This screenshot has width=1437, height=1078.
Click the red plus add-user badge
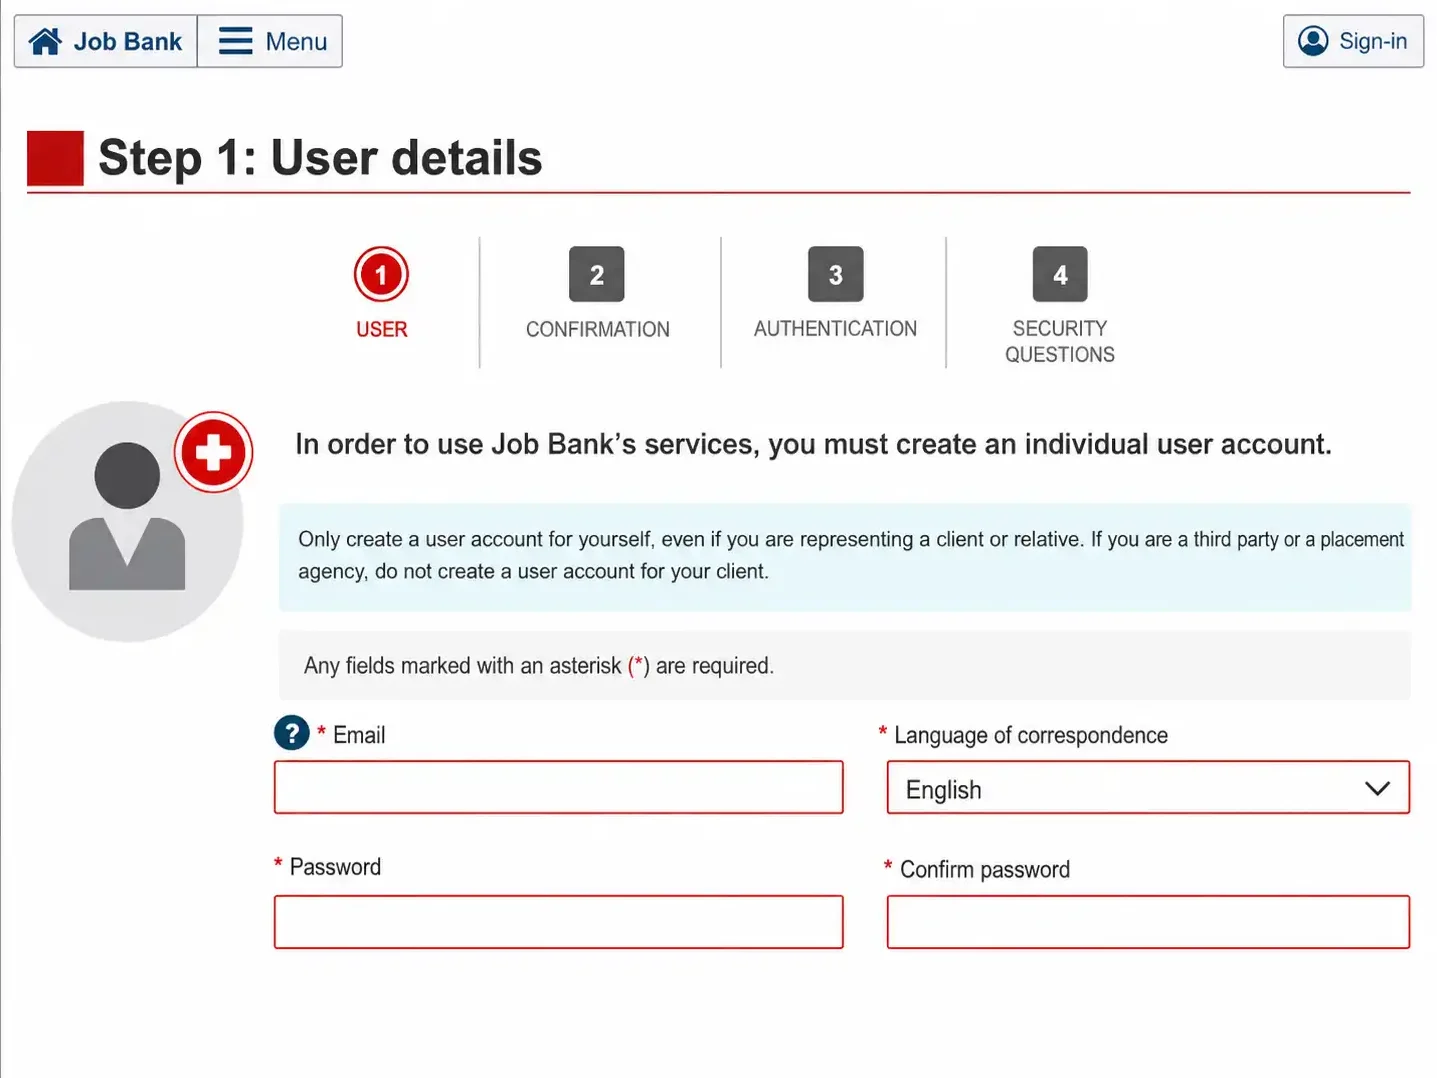click(213, 452)
